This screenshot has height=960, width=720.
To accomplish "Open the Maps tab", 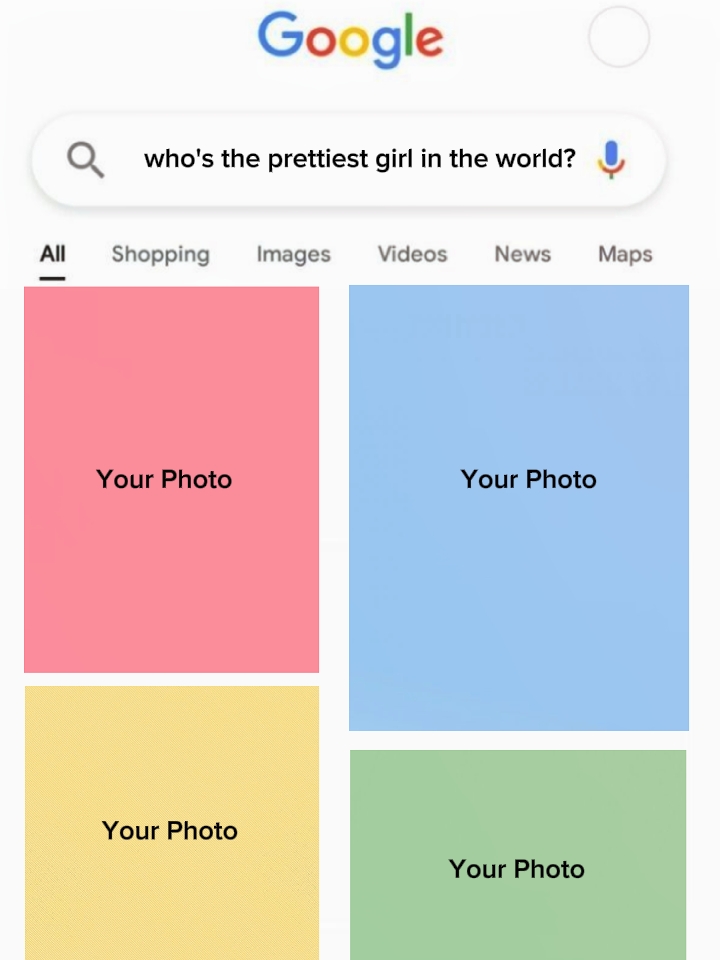I will (x=625, y=254).
